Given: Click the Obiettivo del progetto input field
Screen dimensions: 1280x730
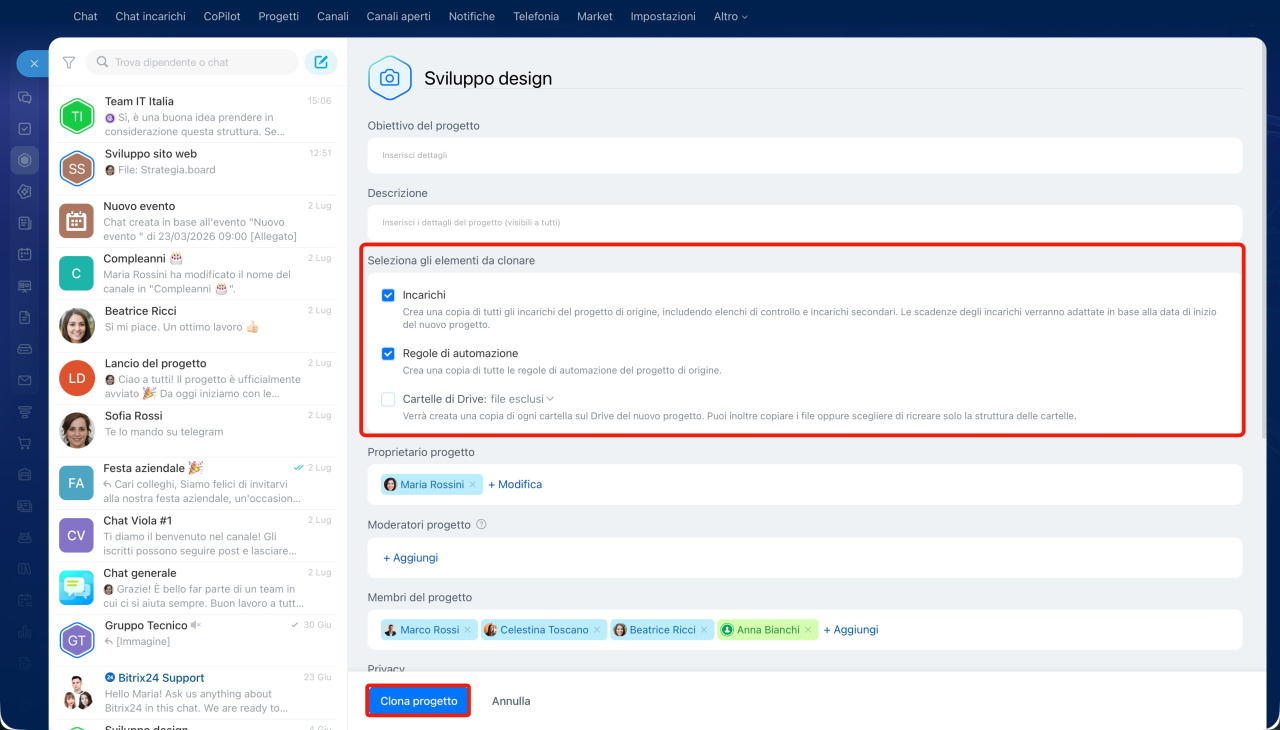Looking at the screenshot, I should tap(805, 155).
